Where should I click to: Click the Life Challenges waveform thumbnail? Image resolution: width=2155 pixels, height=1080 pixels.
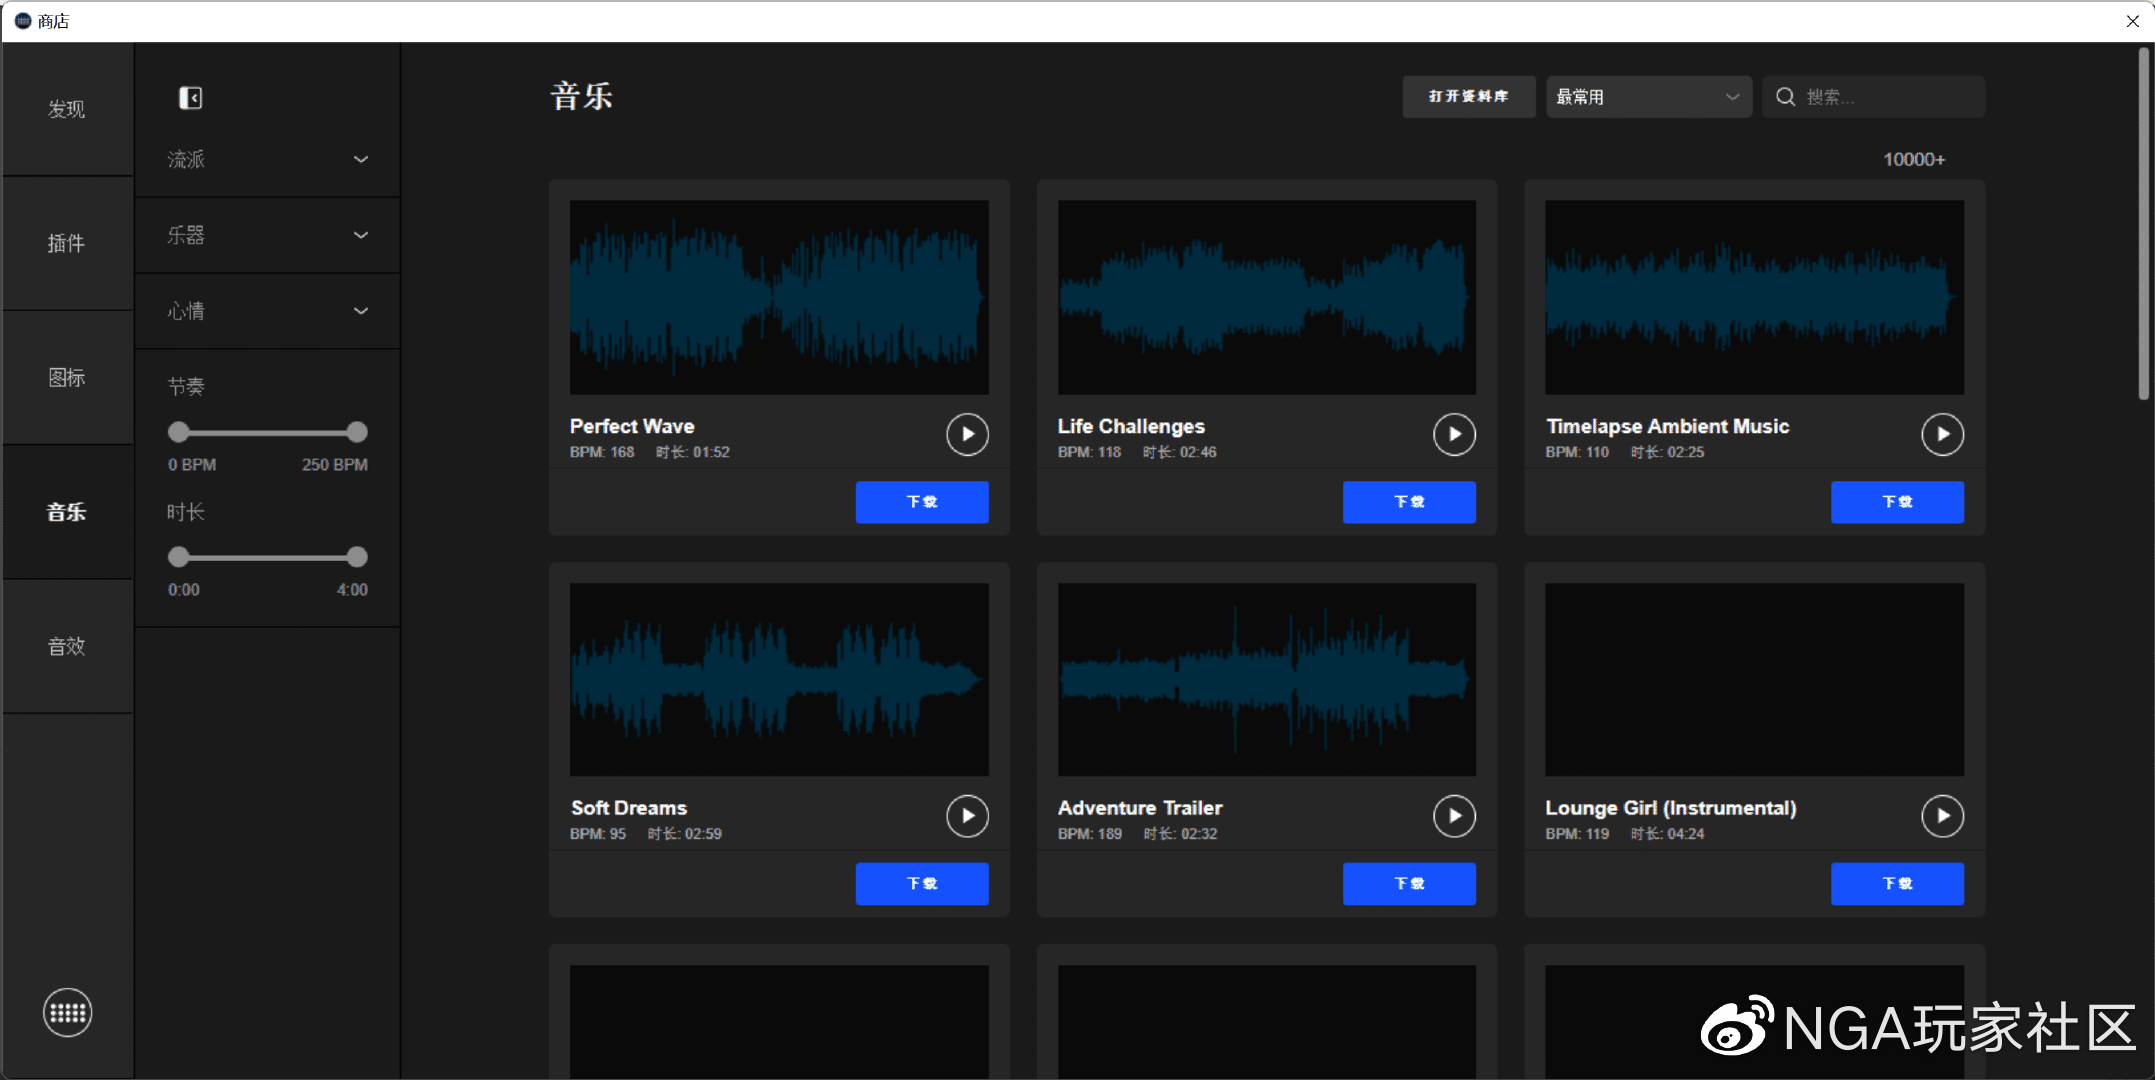(x=1267, y=297)
